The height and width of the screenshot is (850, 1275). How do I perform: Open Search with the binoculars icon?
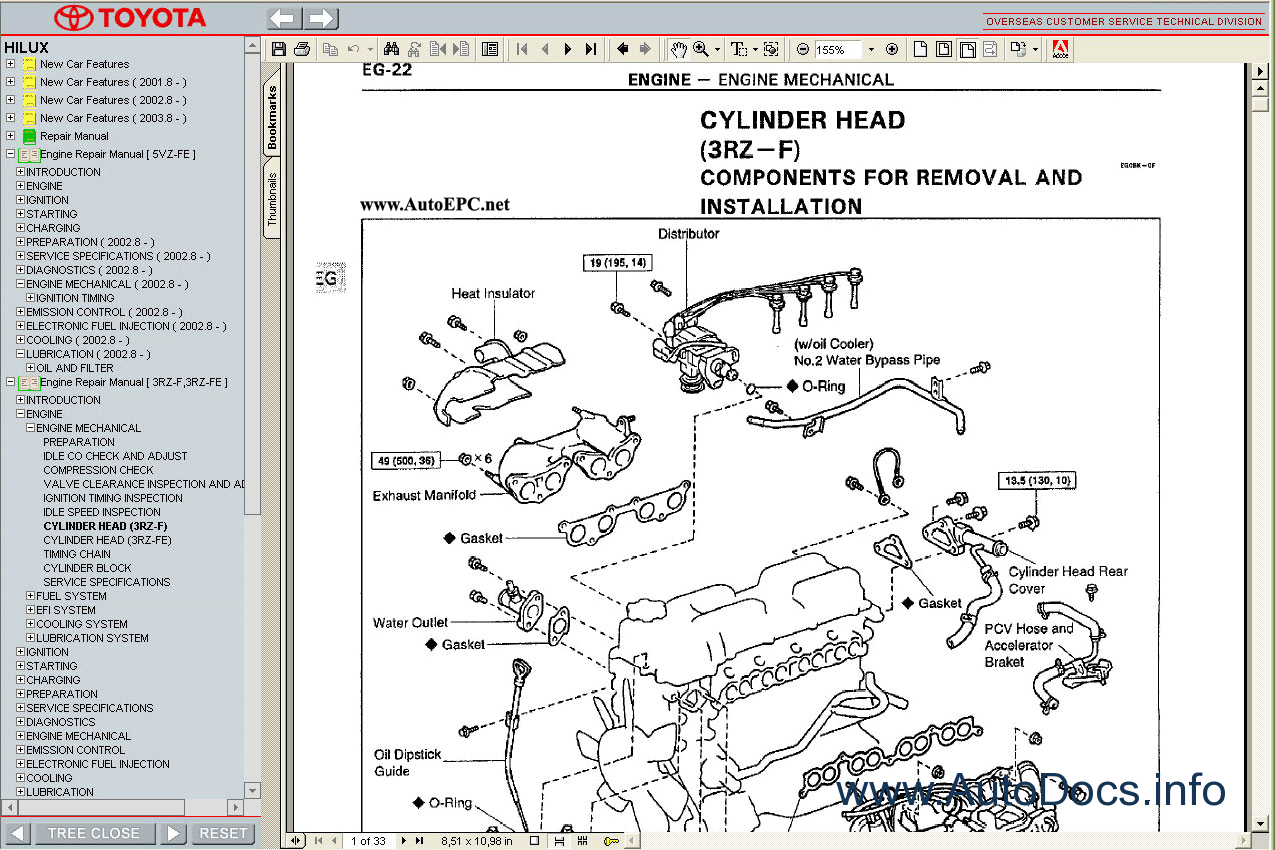(392, 49)
